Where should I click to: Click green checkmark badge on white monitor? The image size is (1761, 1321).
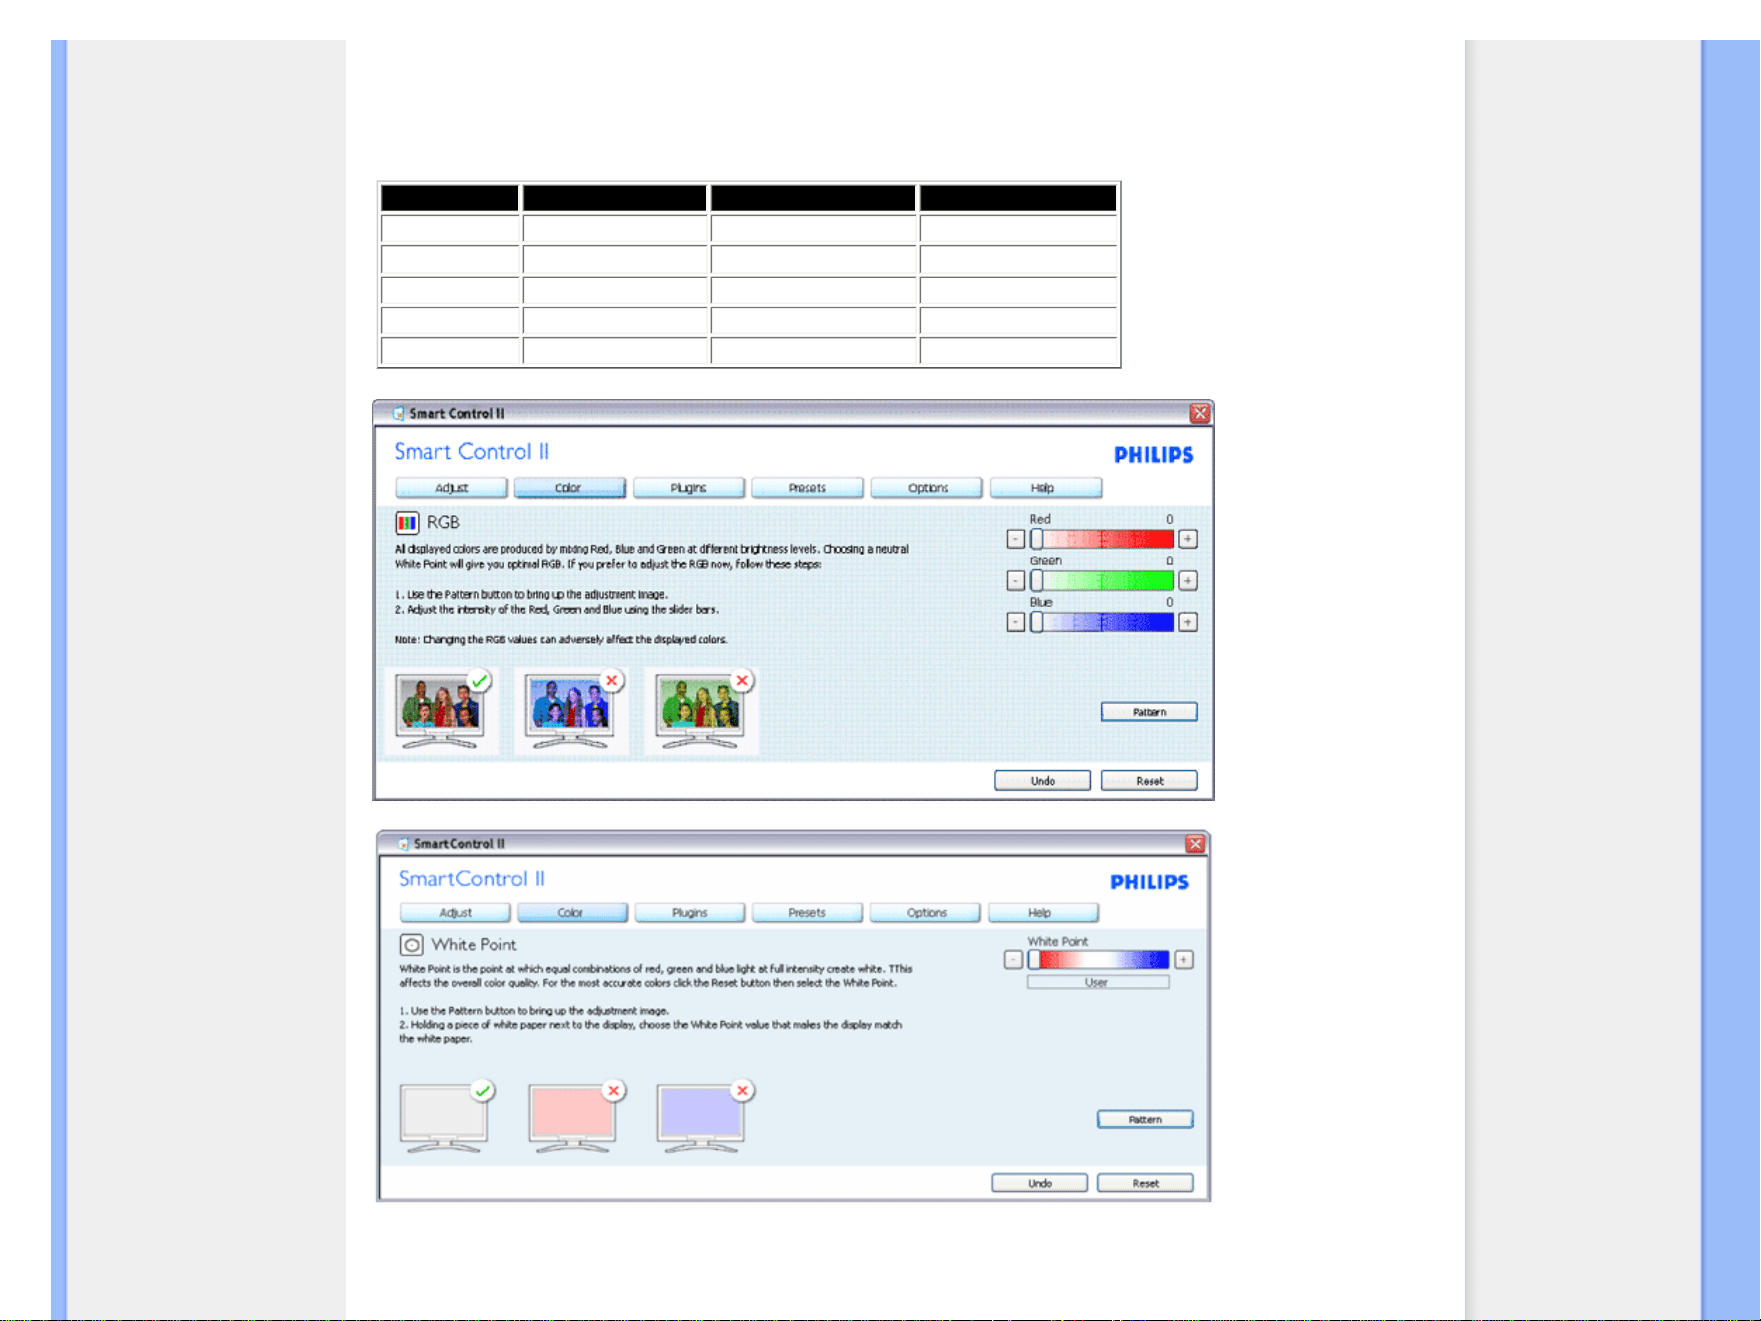click(484, 1091)
